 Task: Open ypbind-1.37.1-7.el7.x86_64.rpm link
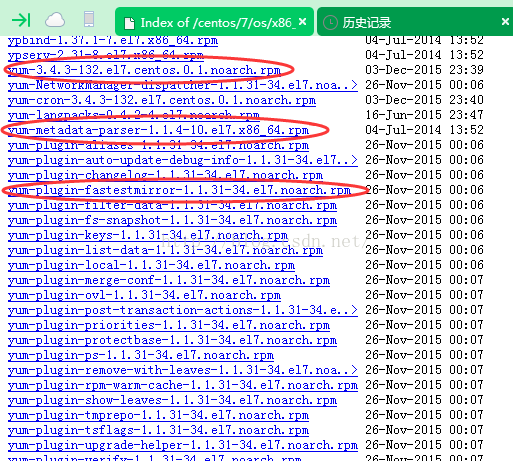tap(113, 41)
